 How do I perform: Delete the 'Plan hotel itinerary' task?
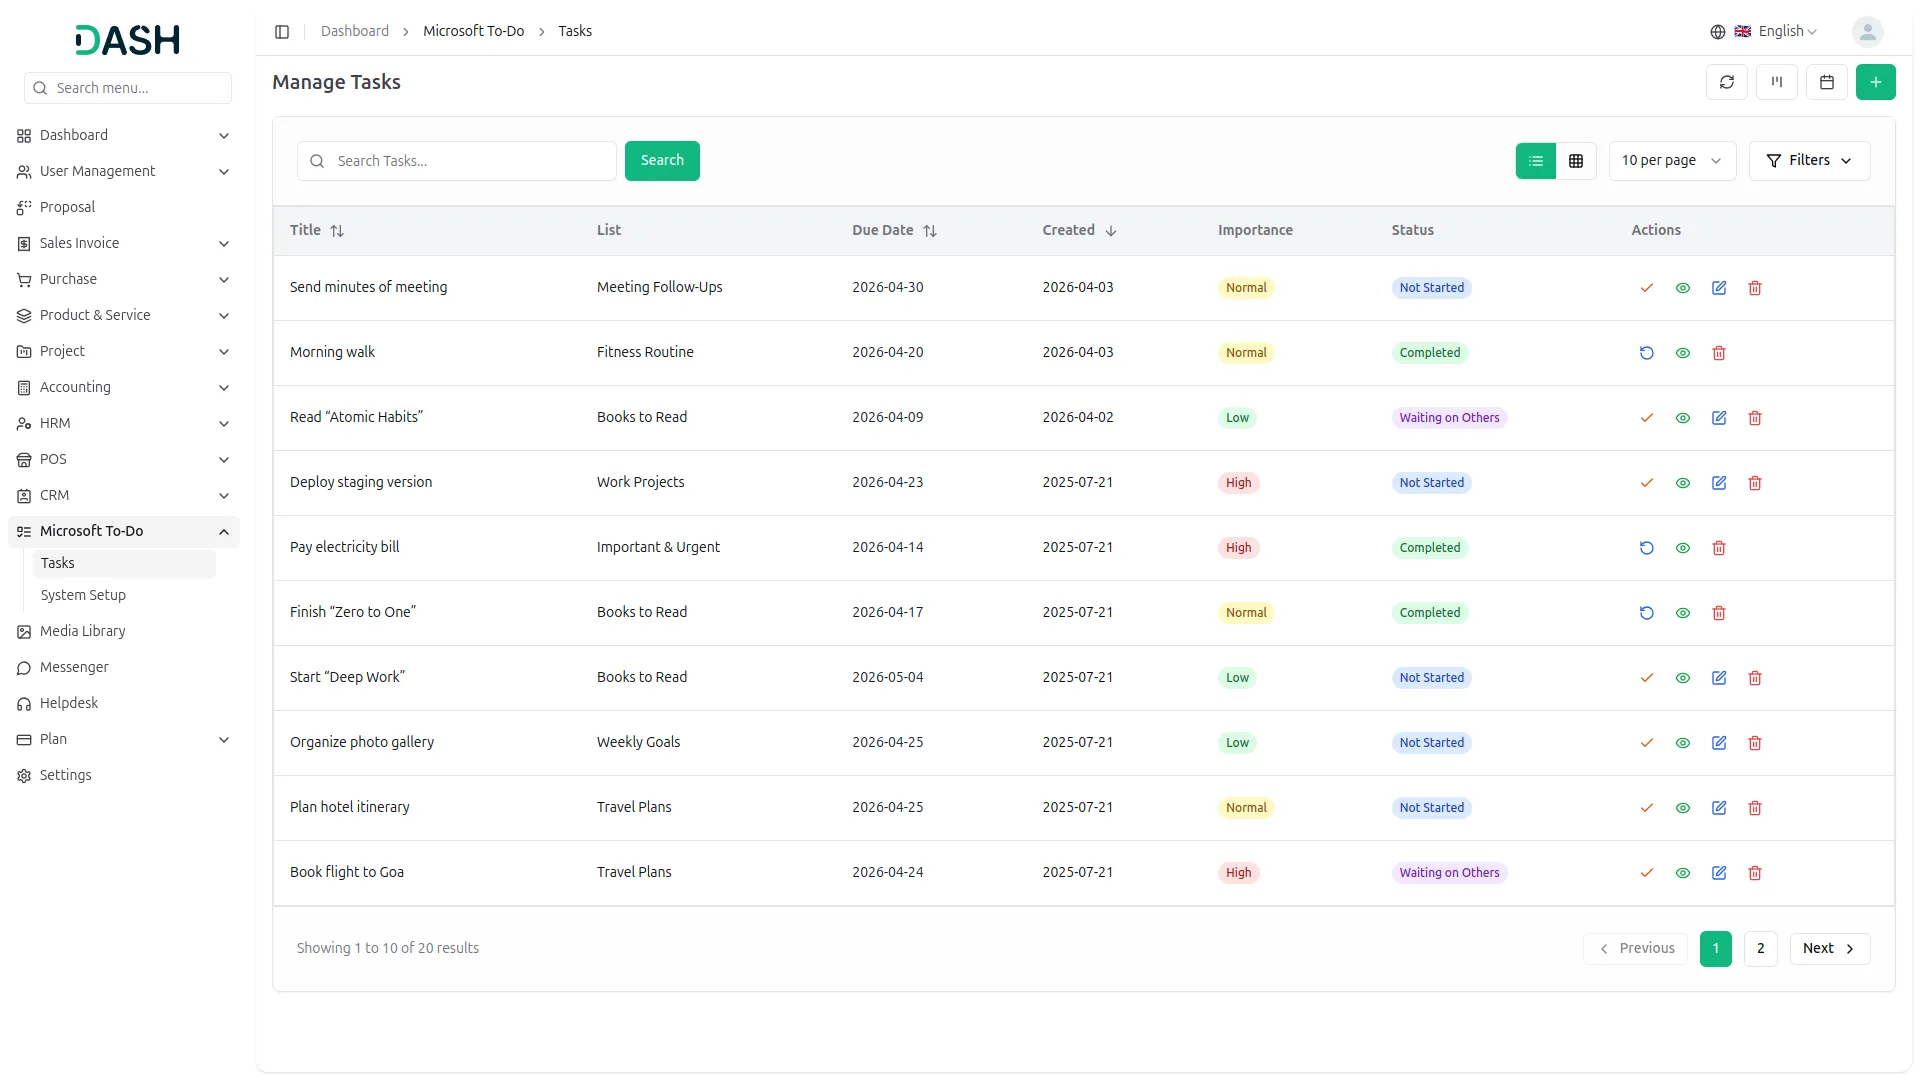(1754, 808)
